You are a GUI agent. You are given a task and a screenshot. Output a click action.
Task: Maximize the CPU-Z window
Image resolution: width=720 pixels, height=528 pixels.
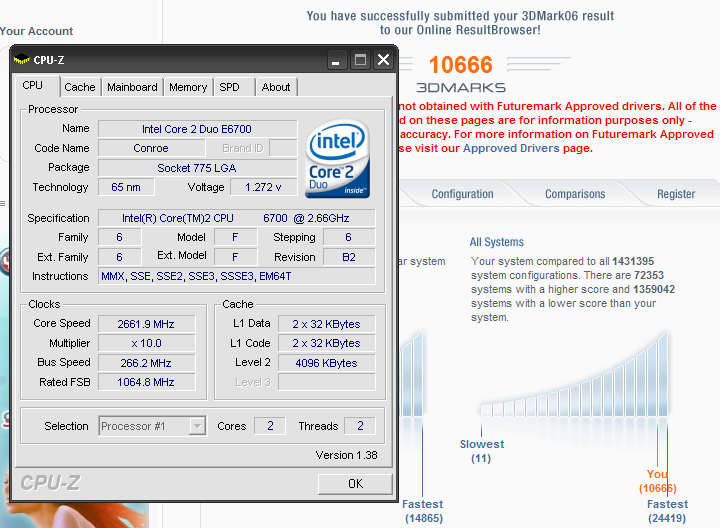point(360,60)
